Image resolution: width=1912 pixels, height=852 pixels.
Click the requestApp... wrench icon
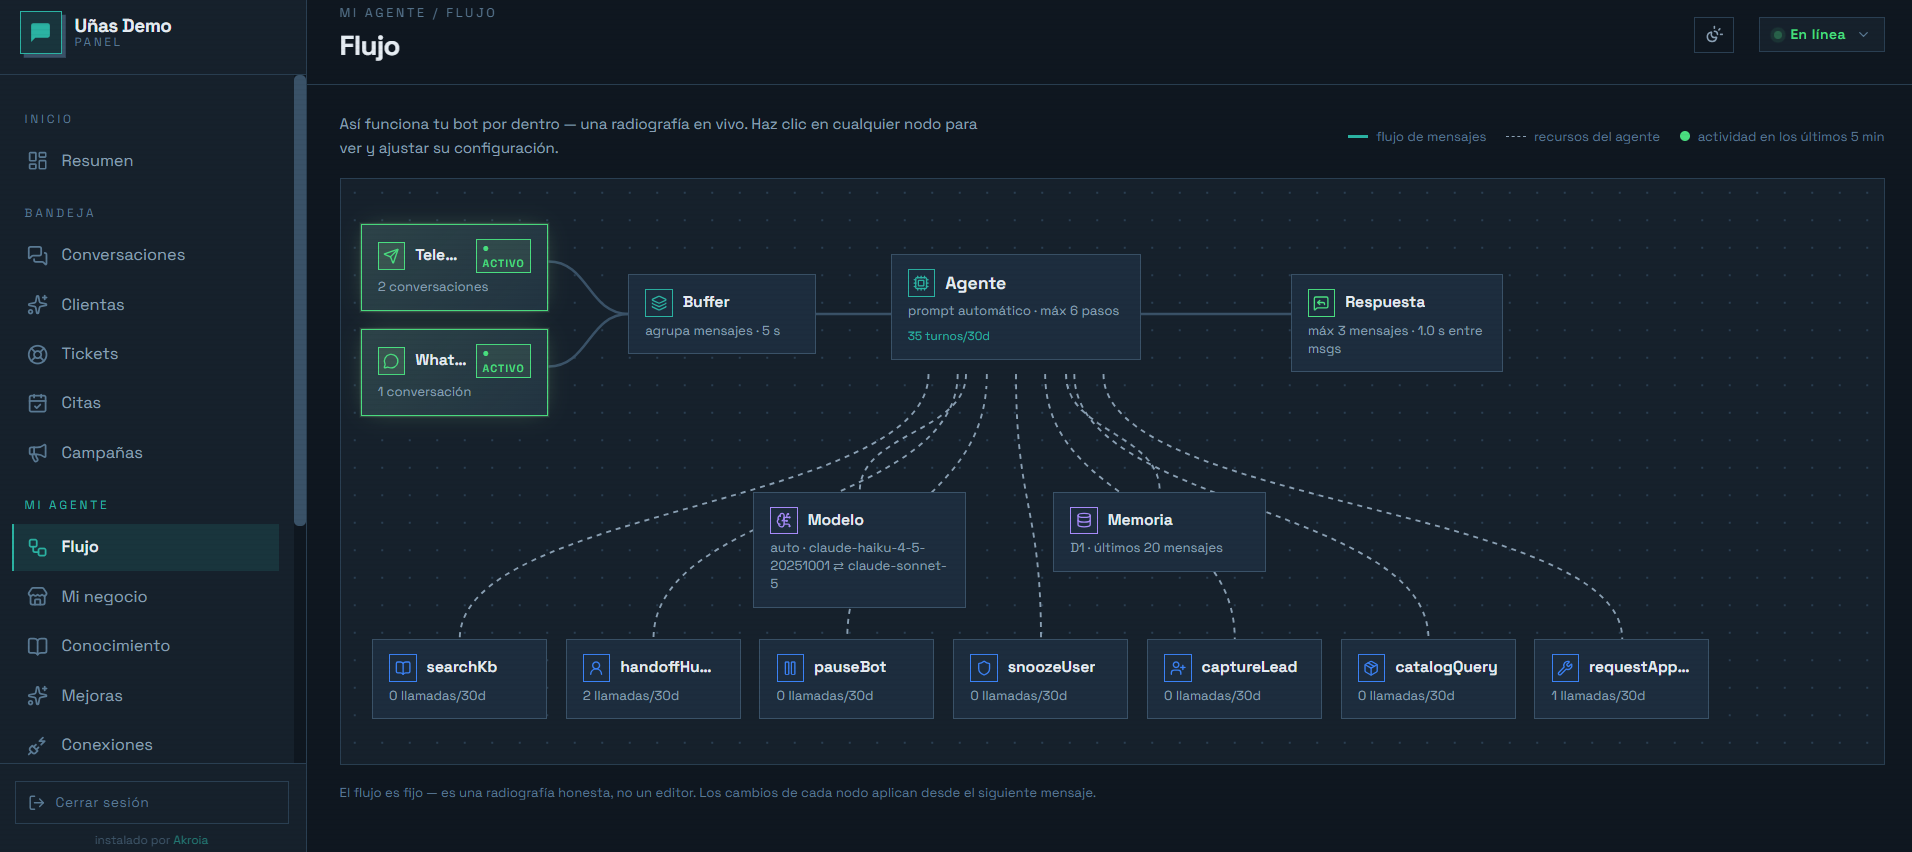[1565, 667]
